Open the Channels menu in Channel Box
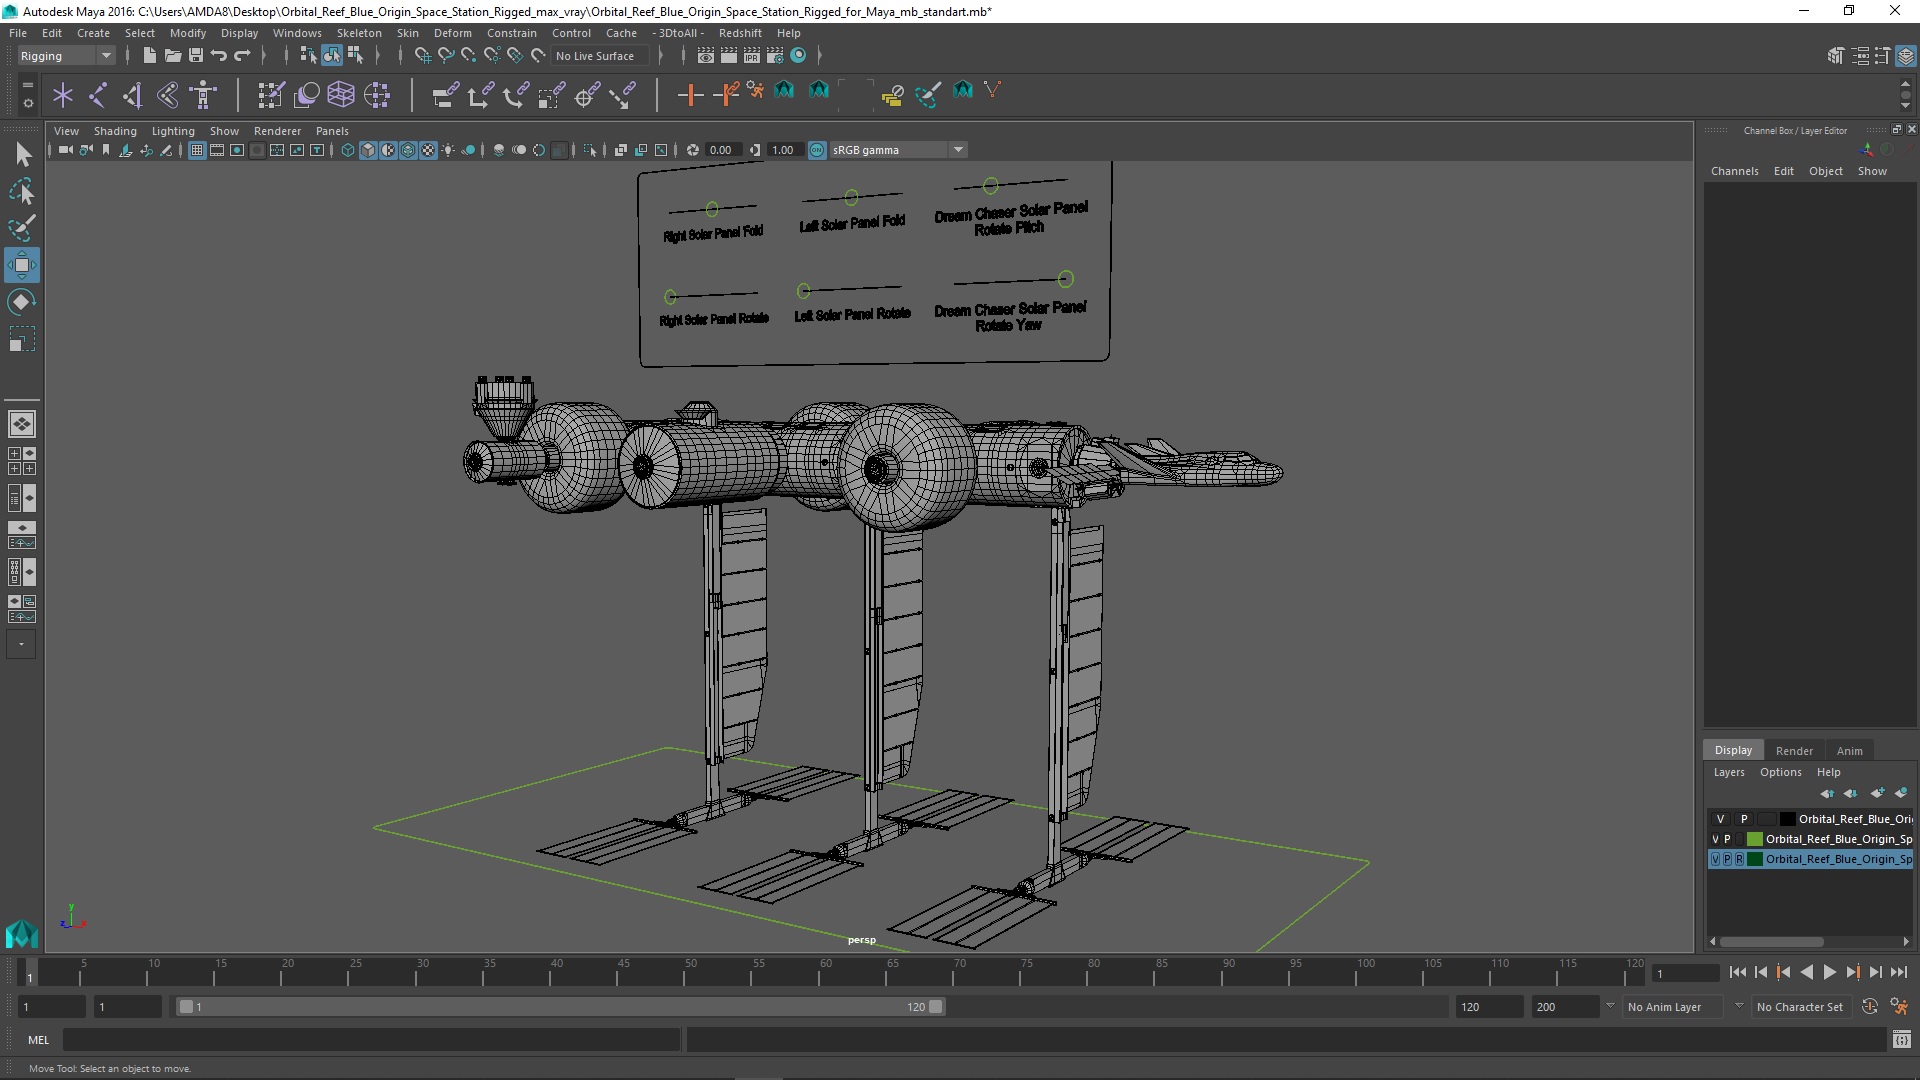 tap(1734, 171)
